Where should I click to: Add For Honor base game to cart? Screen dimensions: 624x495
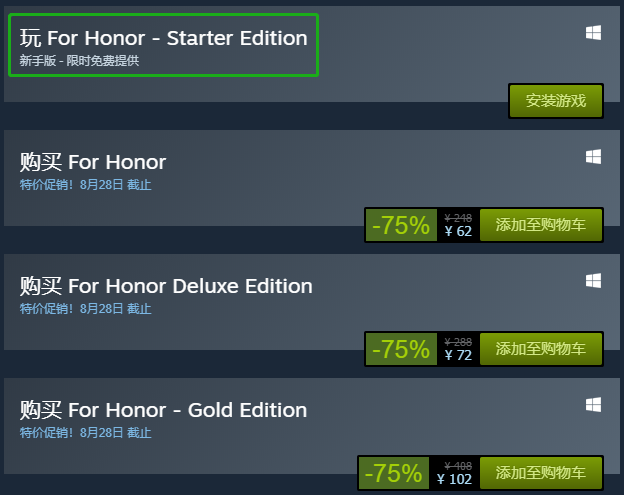click(541, 225)
